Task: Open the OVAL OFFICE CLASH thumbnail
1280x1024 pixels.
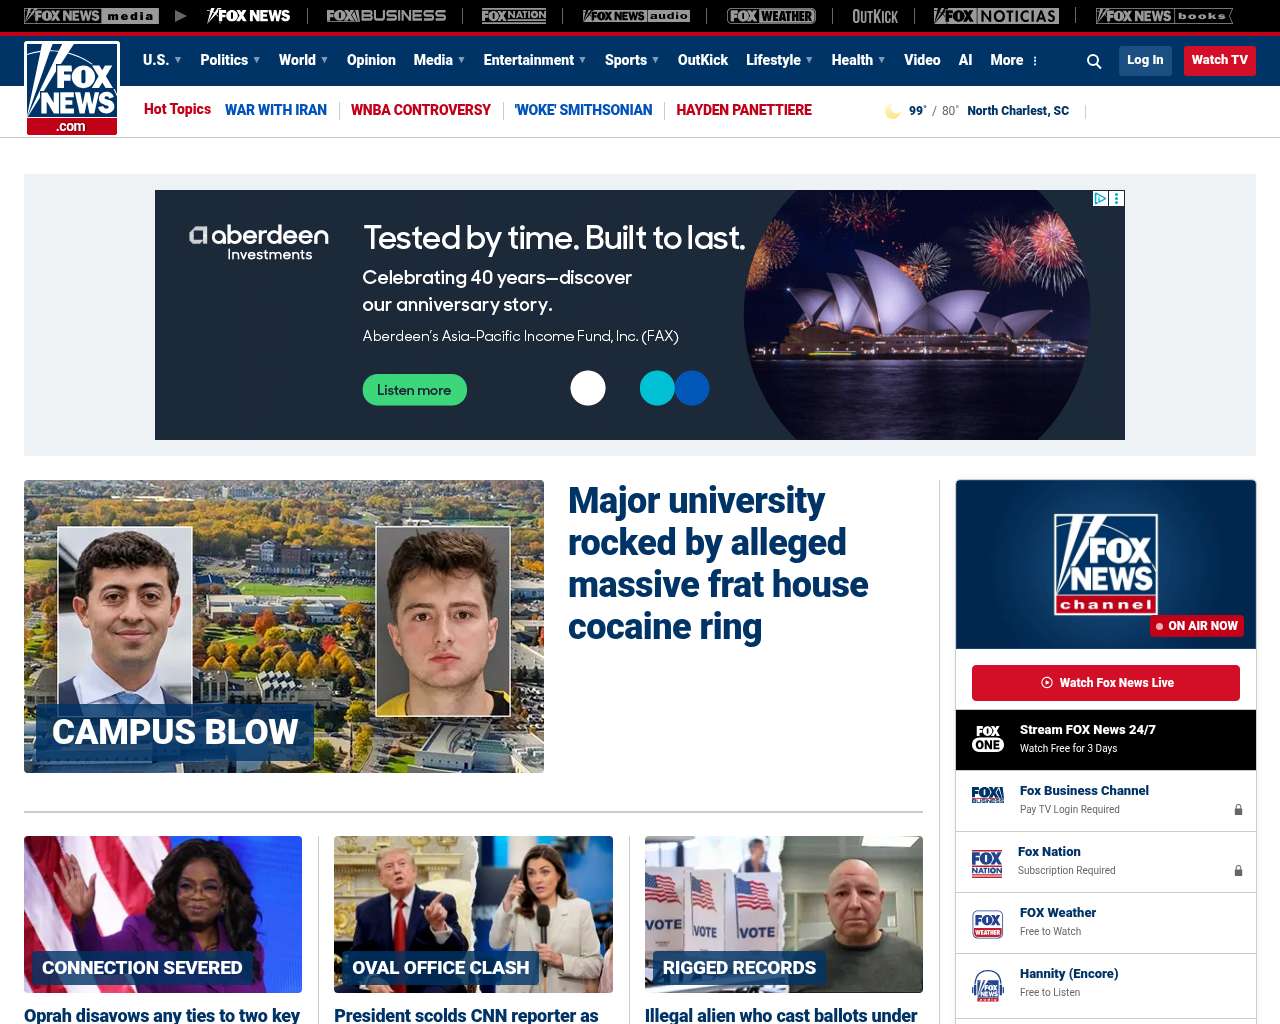Action: (473, 914)
